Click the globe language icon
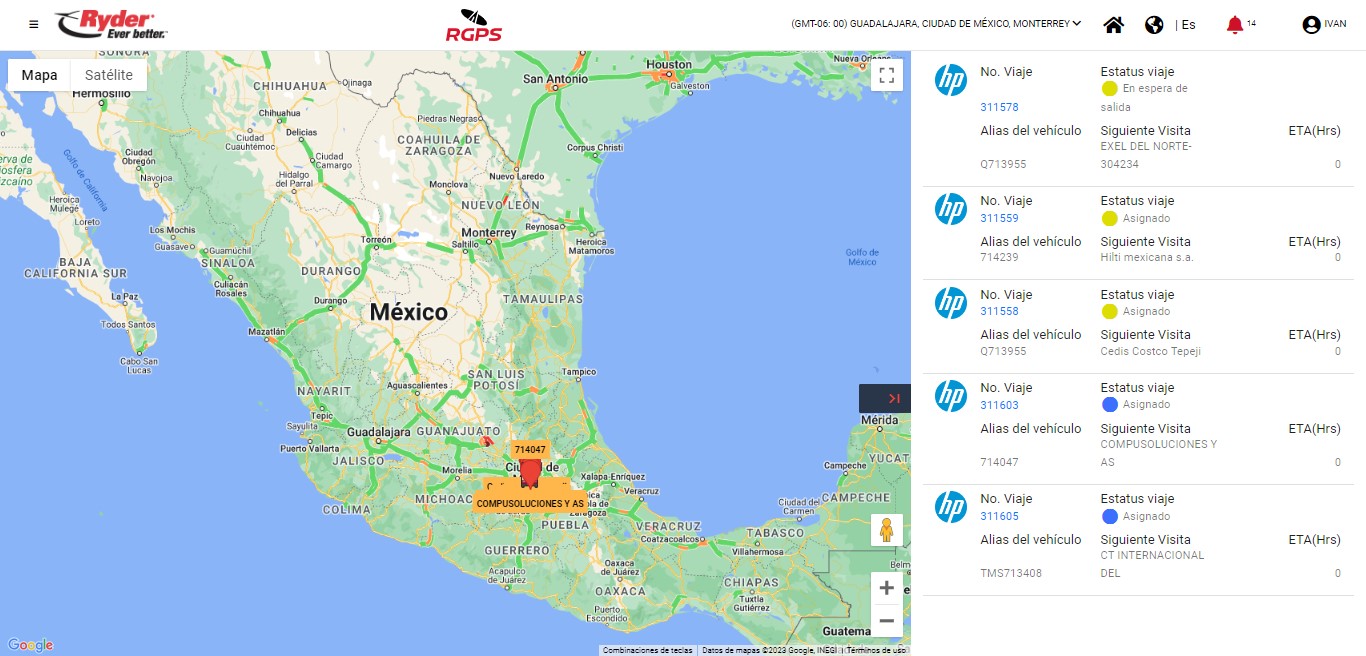 (1154, 25)
